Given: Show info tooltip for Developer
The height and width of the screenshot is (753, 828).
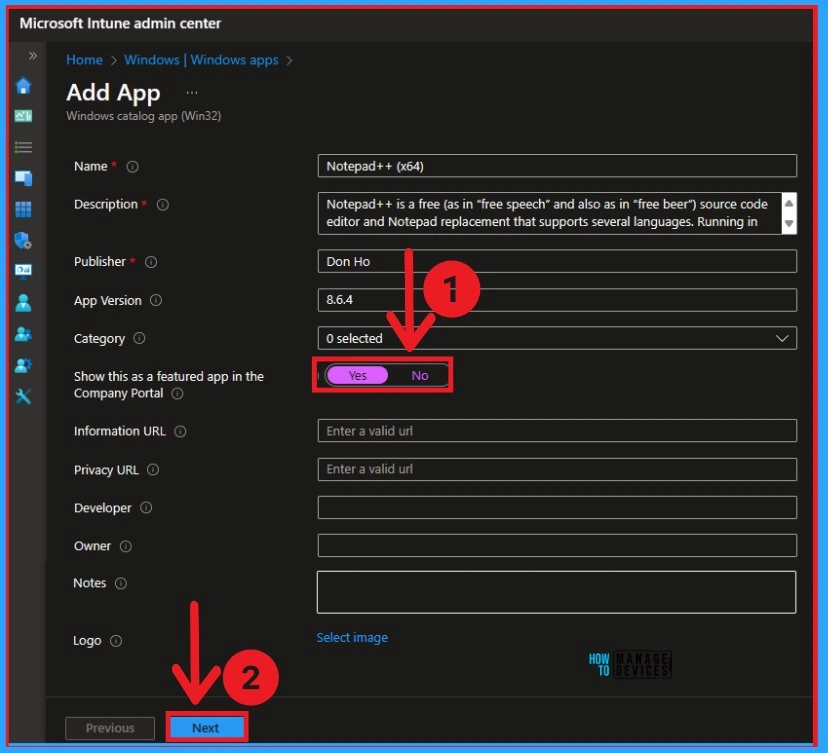Looking at the screenshot, I should (x=146, y=507).
